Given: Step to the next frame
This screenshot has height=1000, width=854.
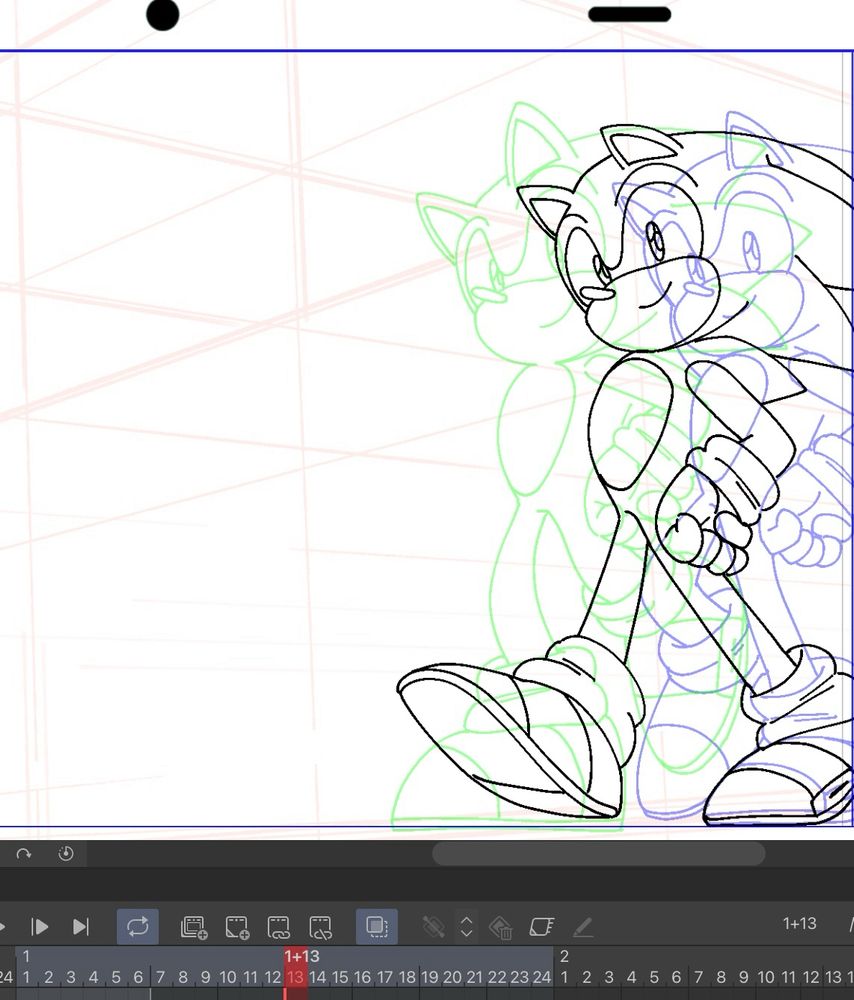Looking at the screenshot, I should click(x=40, y=927).
